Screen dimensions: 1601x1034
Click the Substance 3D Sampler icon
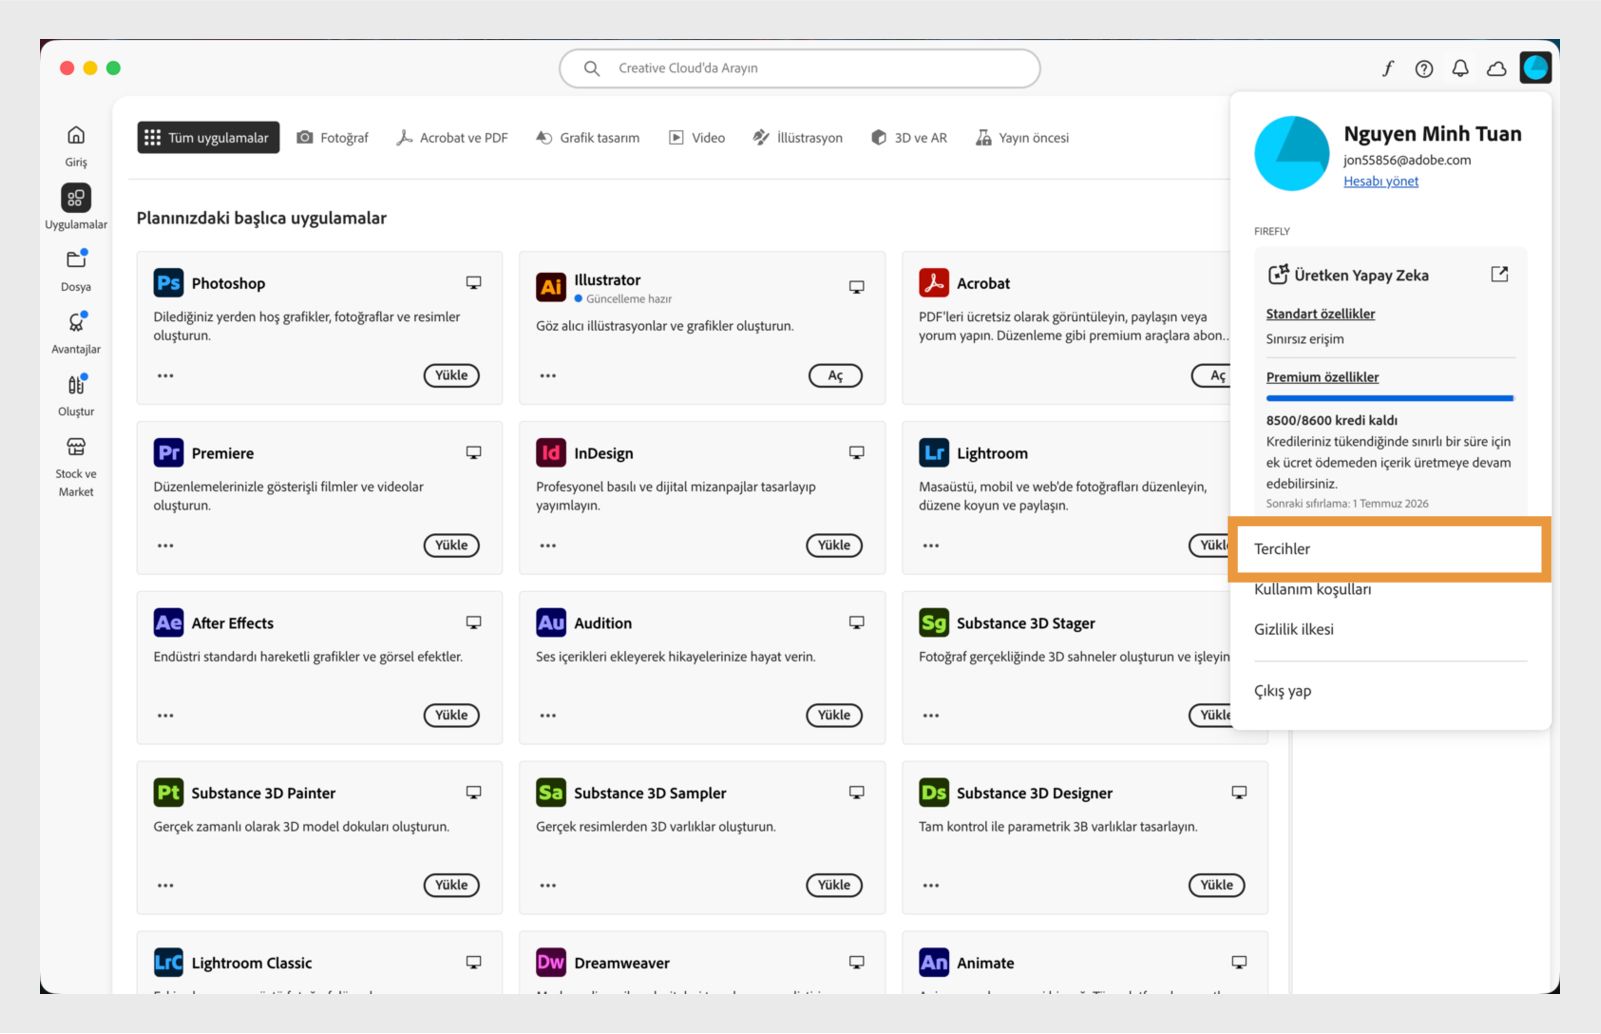click(x=551, y=793)
